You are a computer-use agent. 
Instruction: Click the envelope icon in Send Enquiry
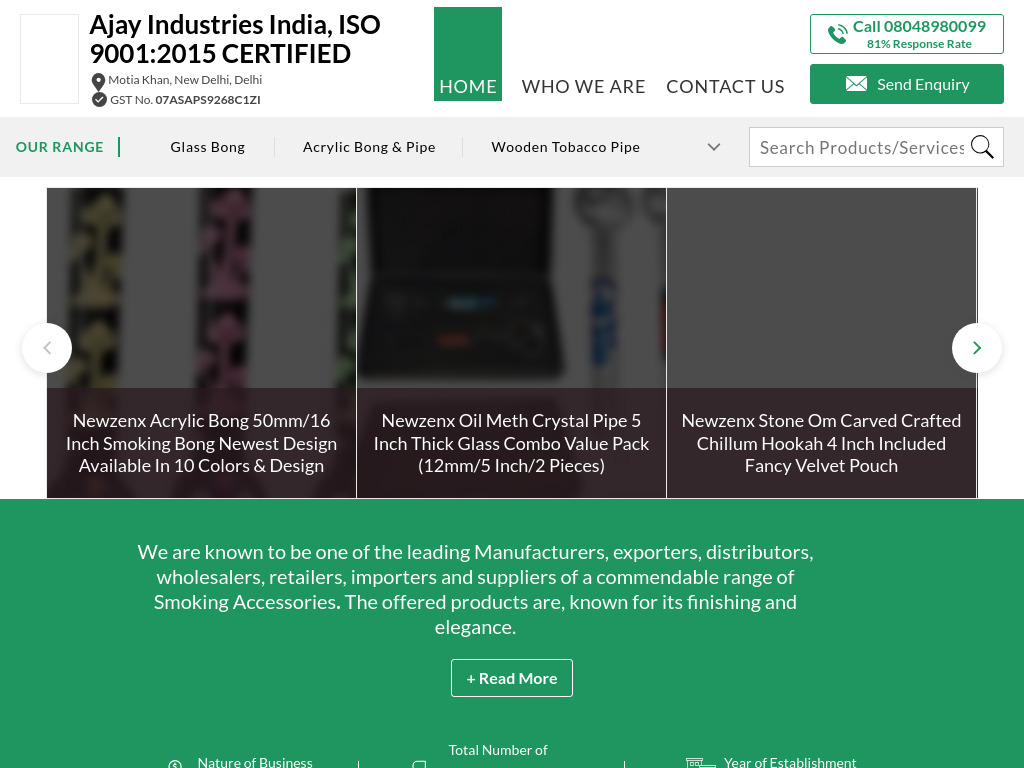tap(856, 84)
